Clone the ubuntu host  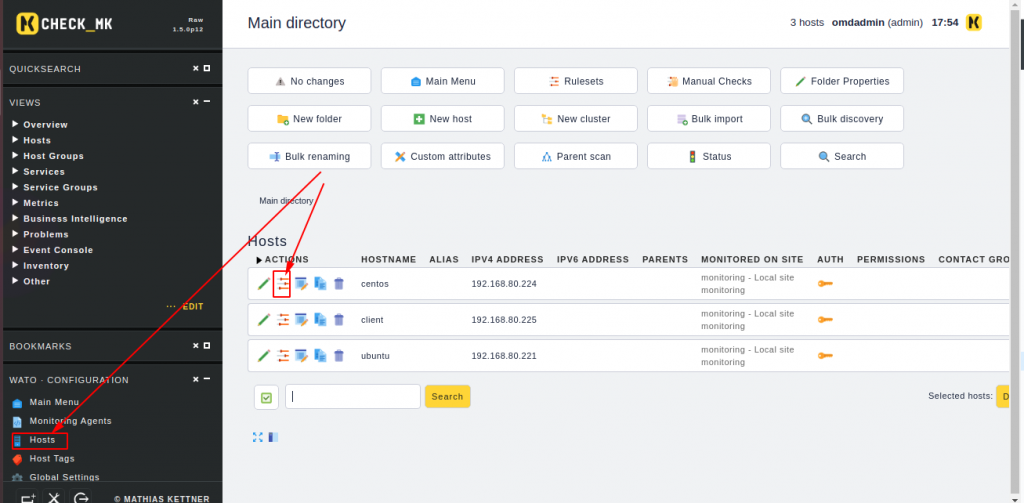(x=320, y=355)
